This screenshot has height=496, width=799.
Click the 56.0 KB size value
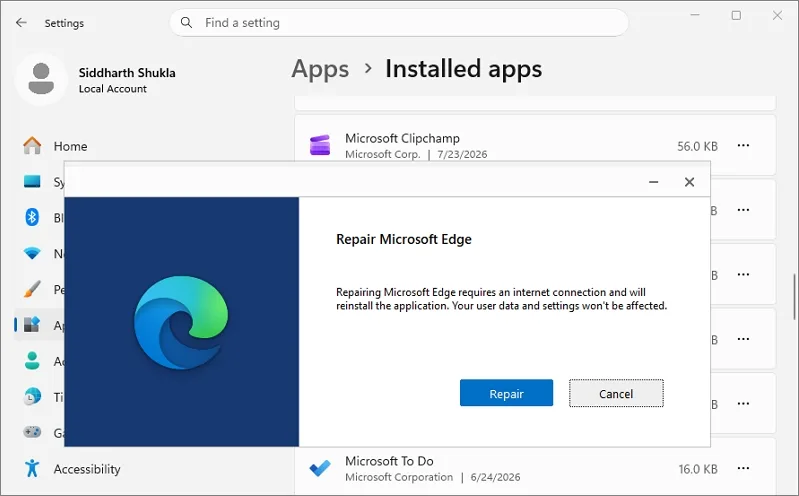click(x=697, y=146)
